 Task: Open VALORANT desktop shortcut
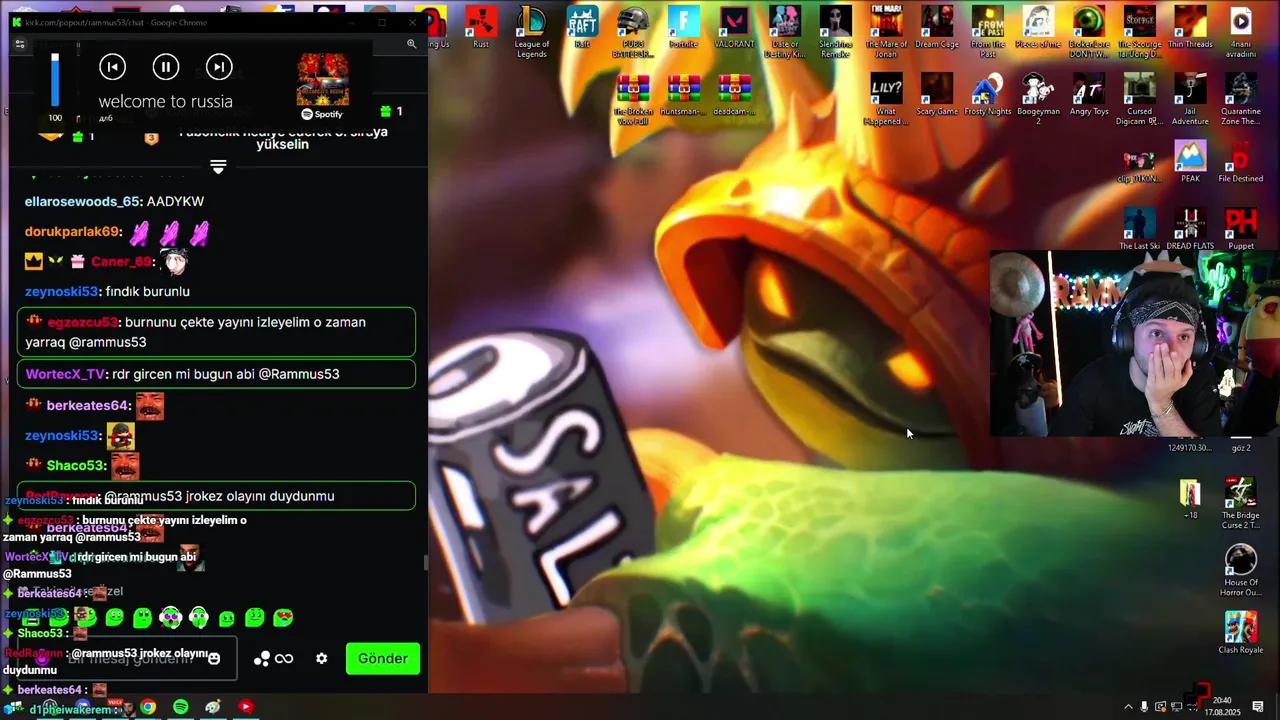pyautogui.click(x=734, y=28)
